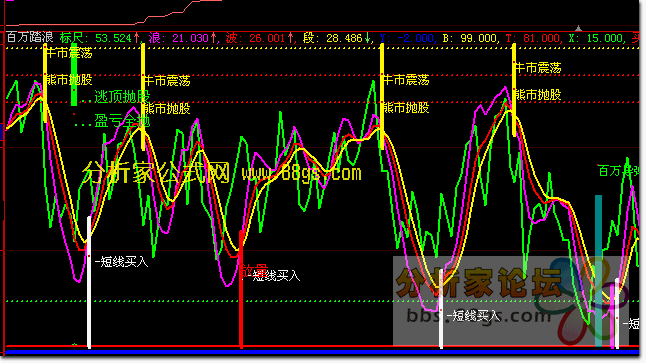
Task: Click the red 放量 label
Action: [254, 270]
